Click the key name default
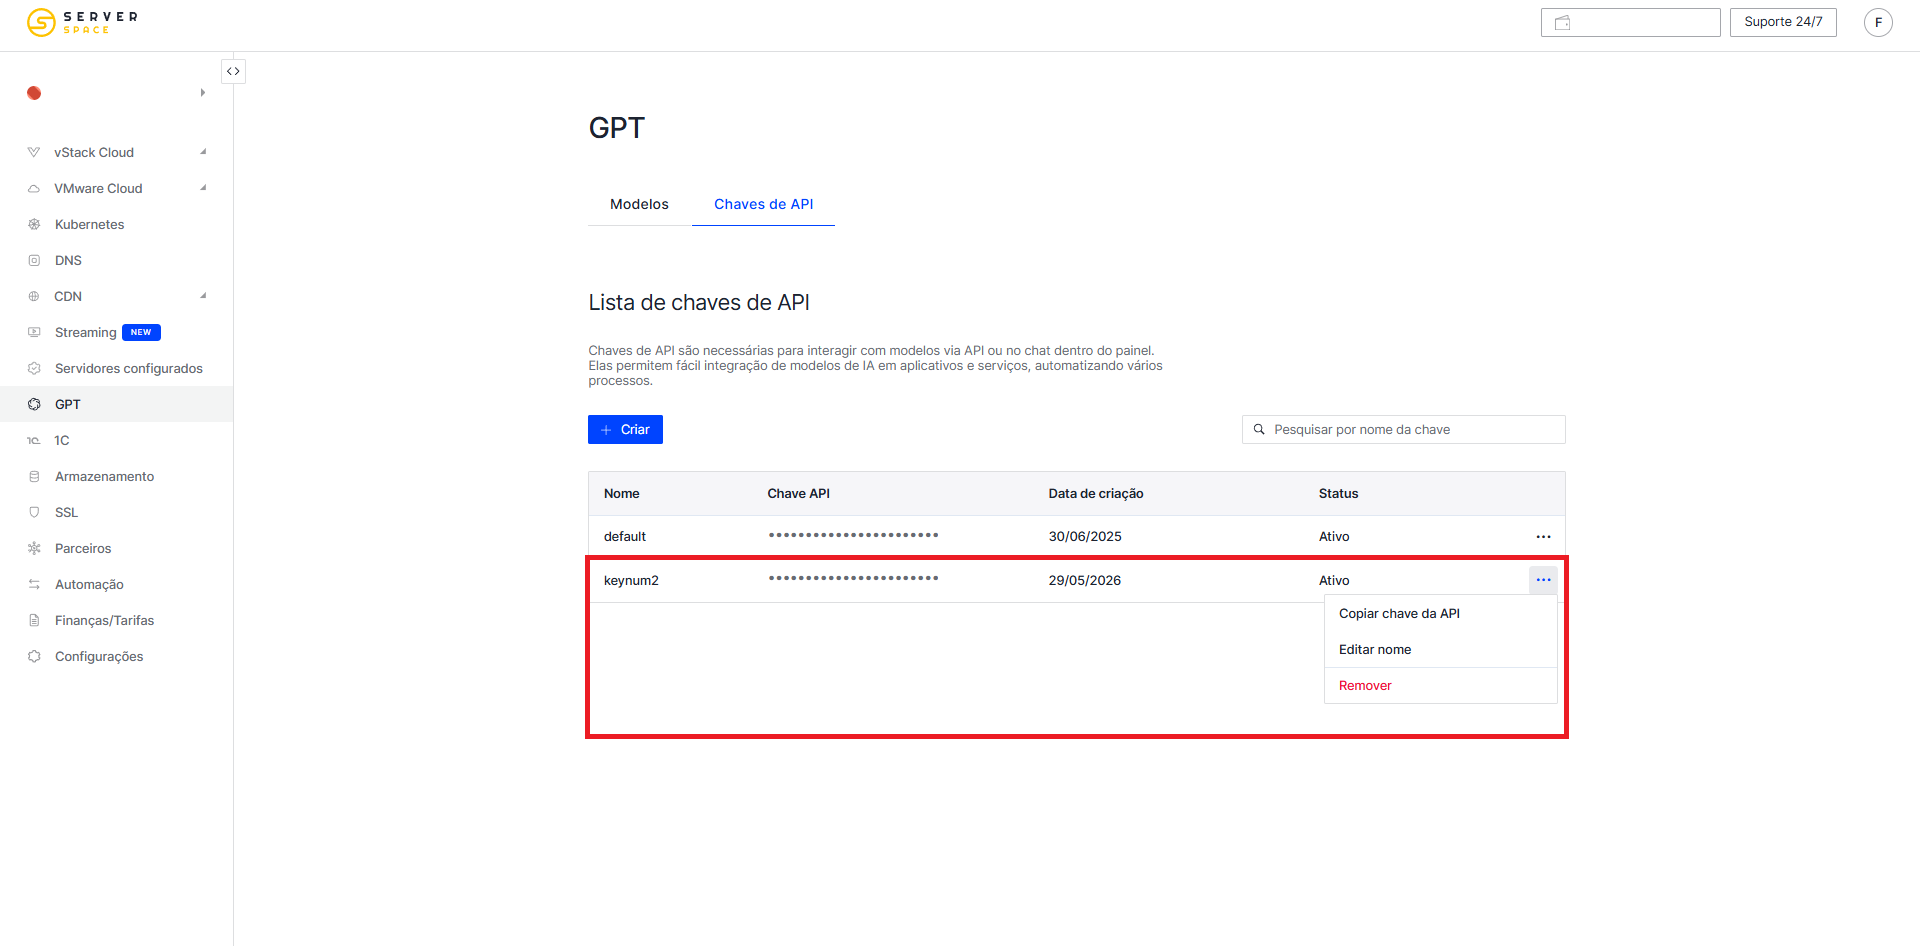 coord(624,537)
